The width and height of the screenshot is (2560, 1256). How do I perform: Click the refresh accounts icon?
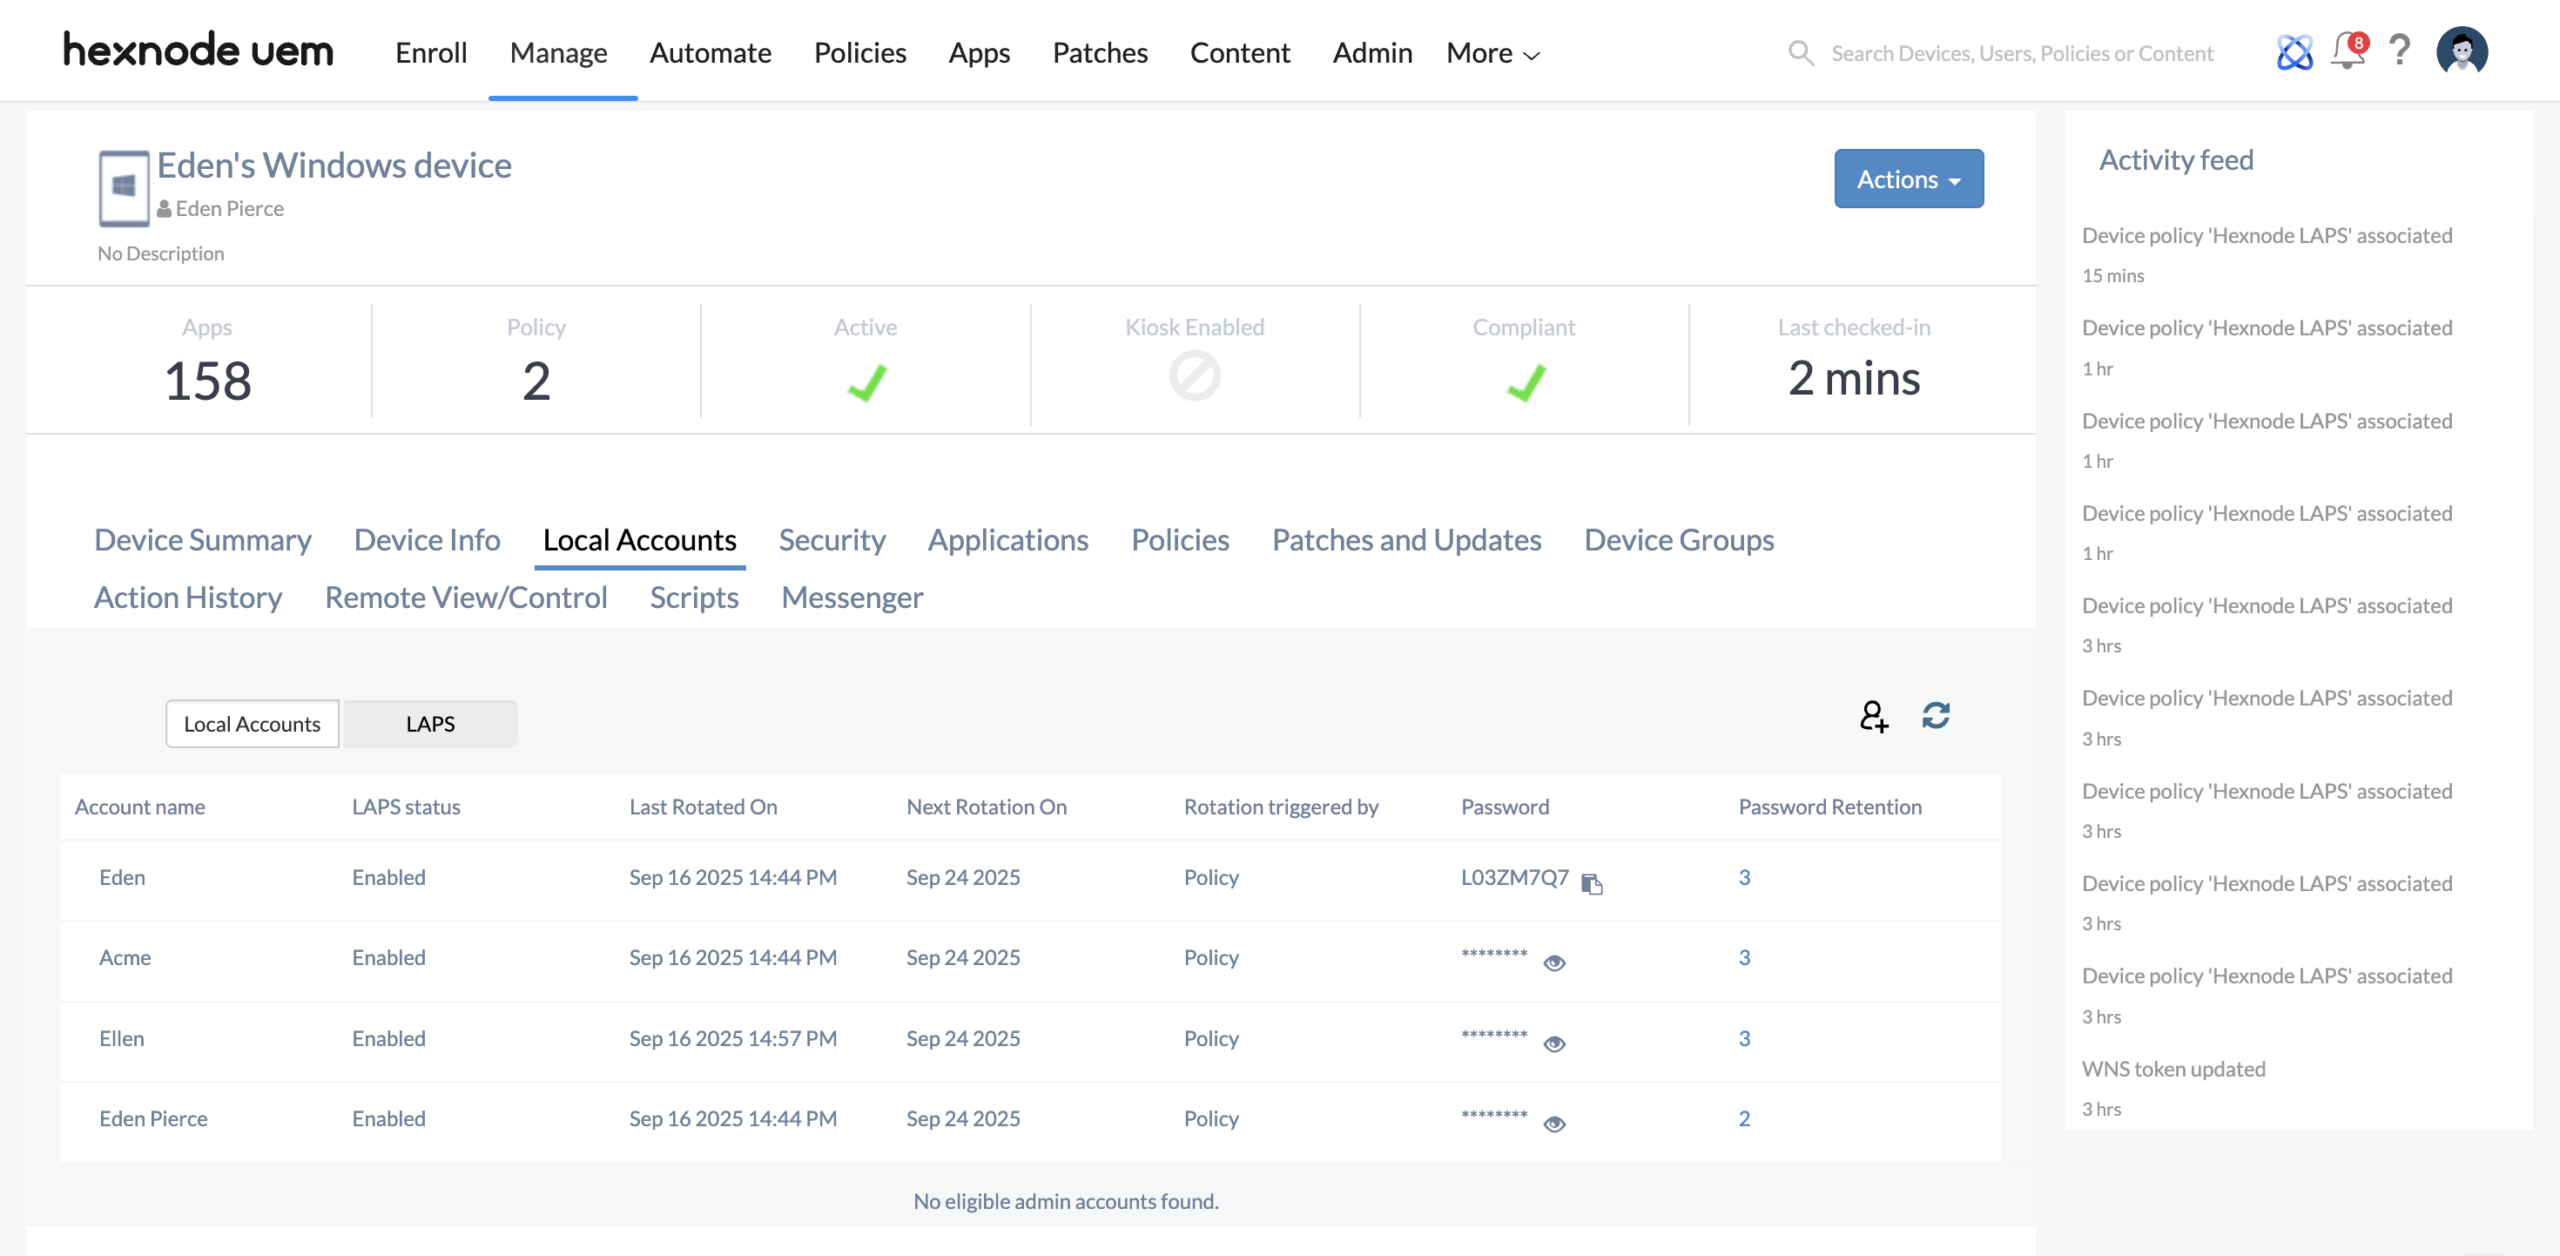[1936, 716]
